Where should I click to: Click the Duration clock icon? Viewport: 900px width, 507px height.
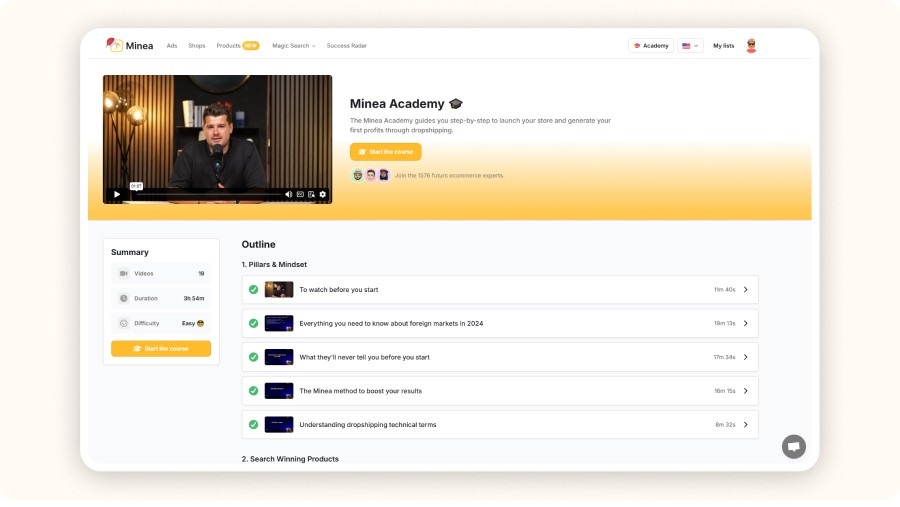pyautogui.click(x=123, y=298)
